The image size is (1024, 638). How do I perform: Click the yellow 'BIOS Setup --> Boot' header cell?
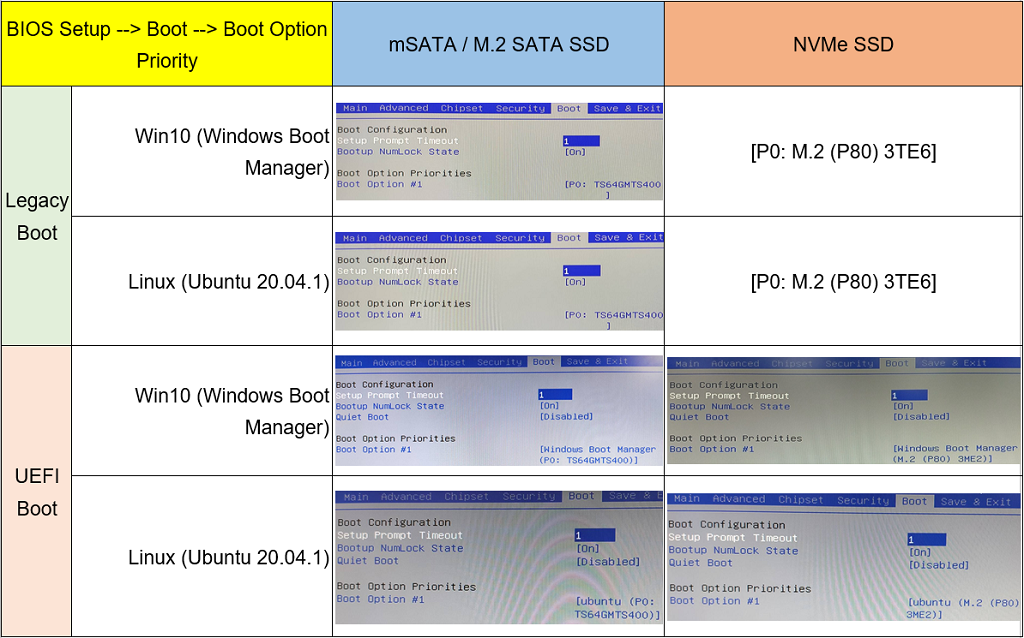tap(167, 44)
